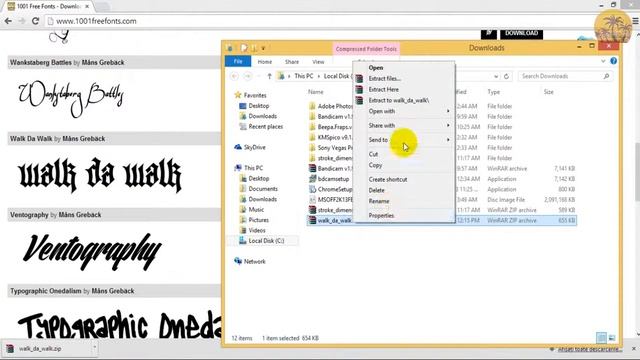Select Extract to walk_da_walk\ option
The width and height of the screenshot is (640, 360).
[x=399, y=100]
